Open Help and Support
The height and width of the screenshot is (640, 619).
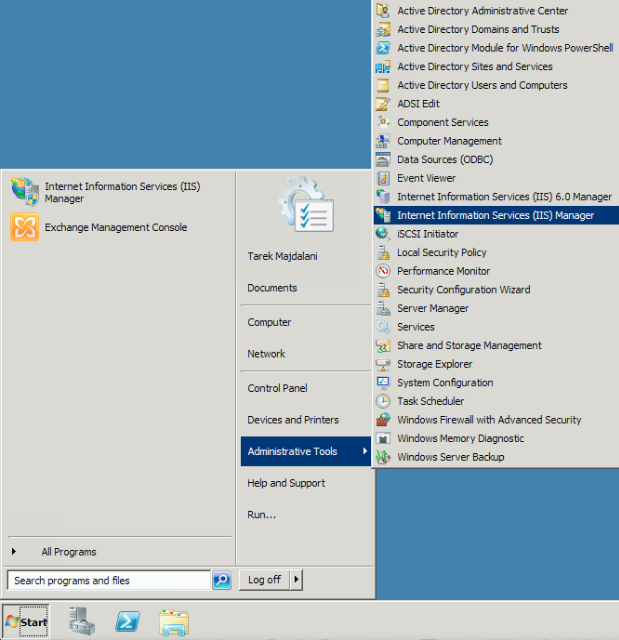[x=286, y=483]
